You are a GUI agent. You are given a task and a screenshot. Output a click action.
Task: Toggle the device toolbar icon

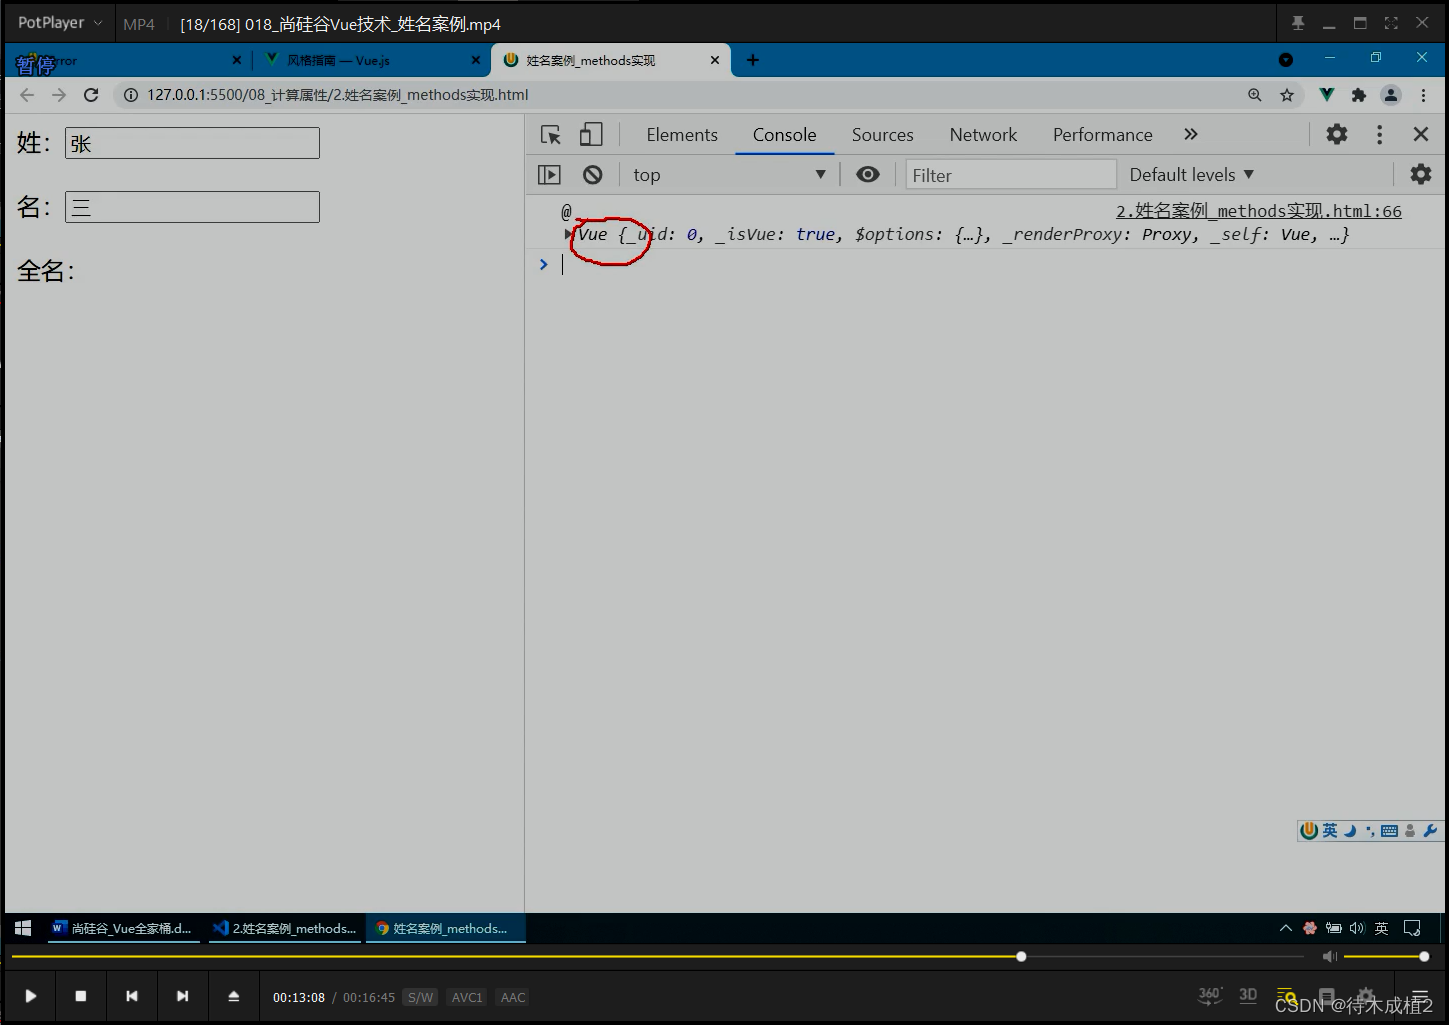[x=591, y=135]
